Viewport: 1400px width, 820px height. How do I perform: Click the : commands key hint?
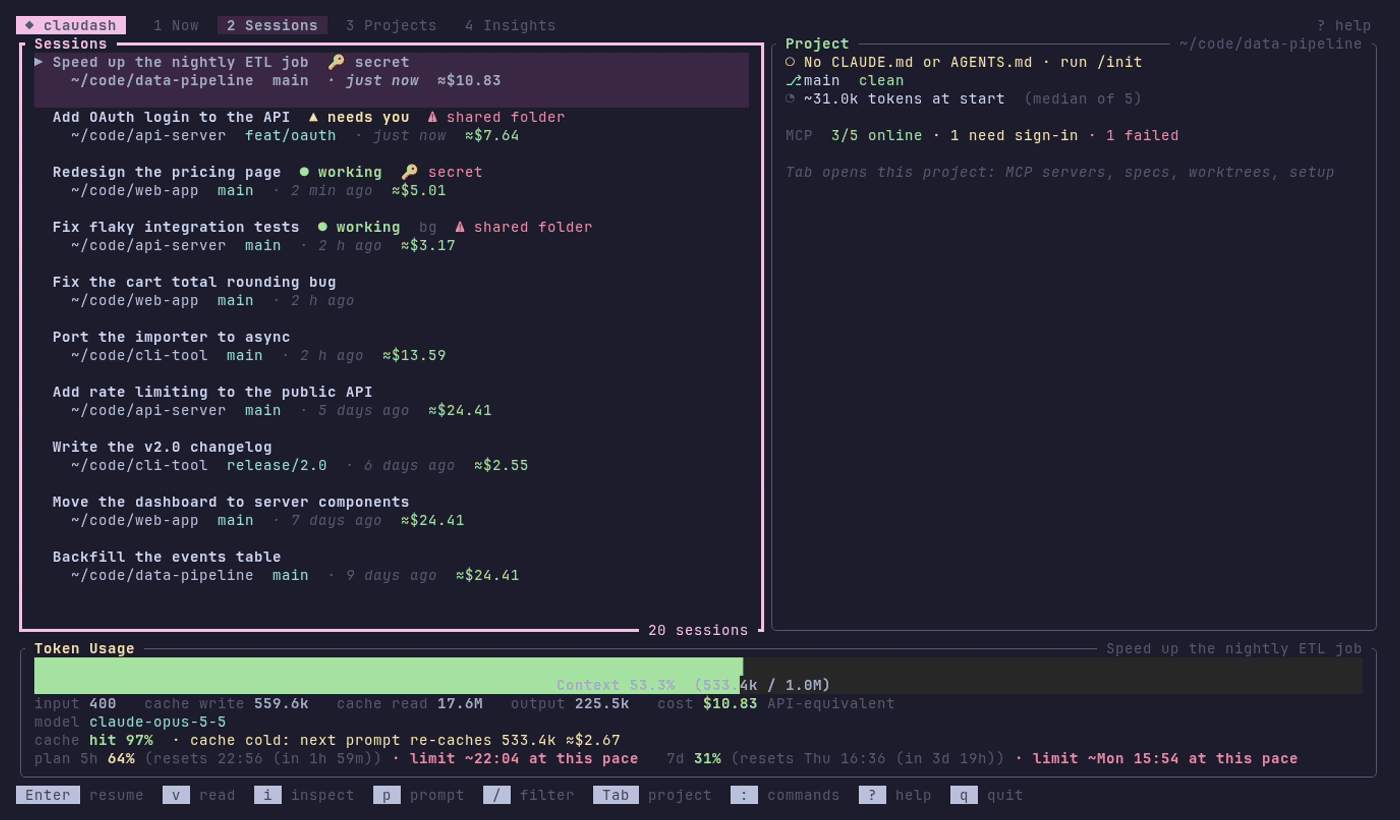coord(785,795)
